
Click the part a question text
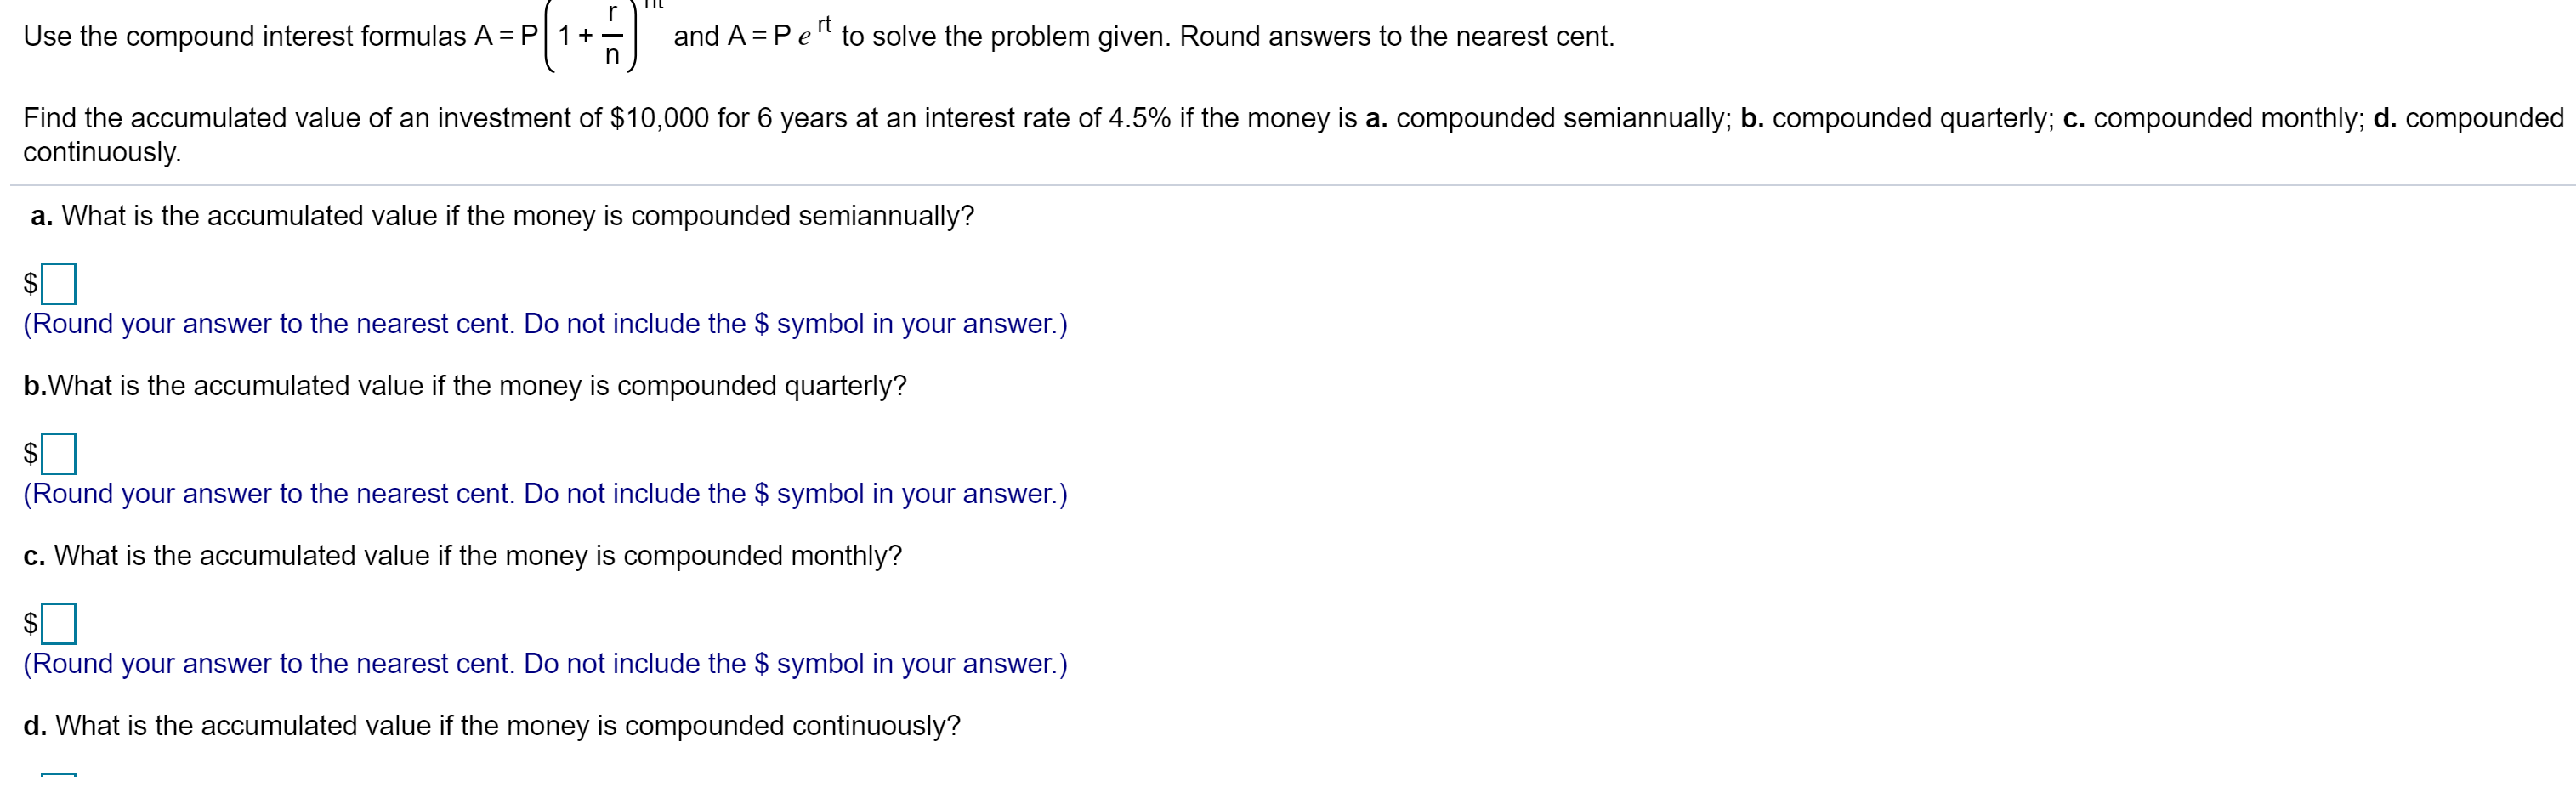(500, 214)
